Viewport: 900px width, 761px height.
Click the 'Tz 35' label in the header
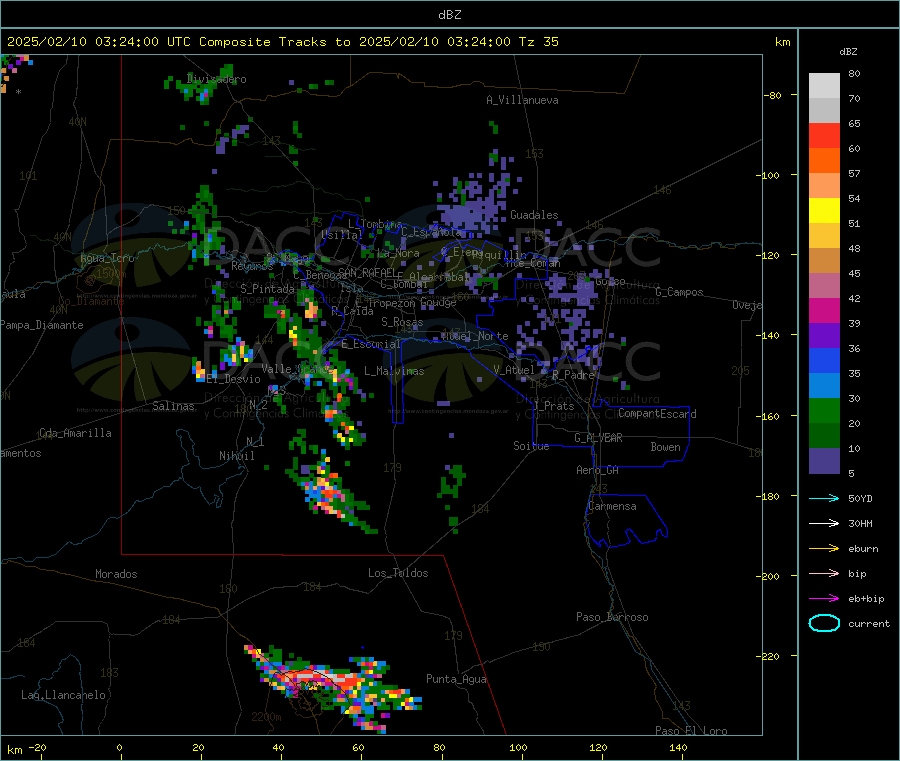(539, 42)
